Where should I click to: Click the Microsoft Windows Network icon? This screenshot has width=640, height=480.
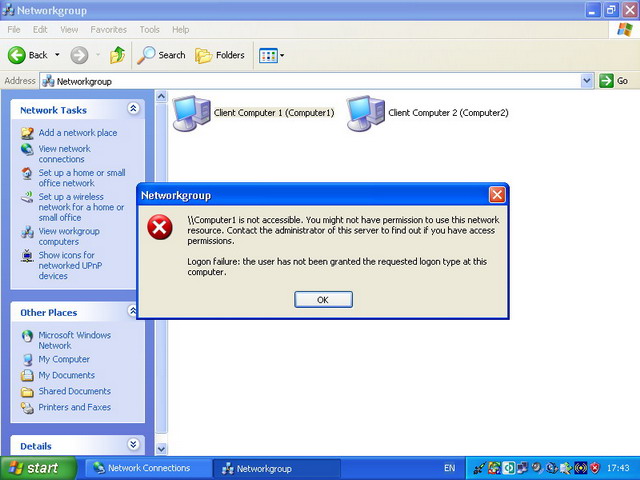(27, 336)
